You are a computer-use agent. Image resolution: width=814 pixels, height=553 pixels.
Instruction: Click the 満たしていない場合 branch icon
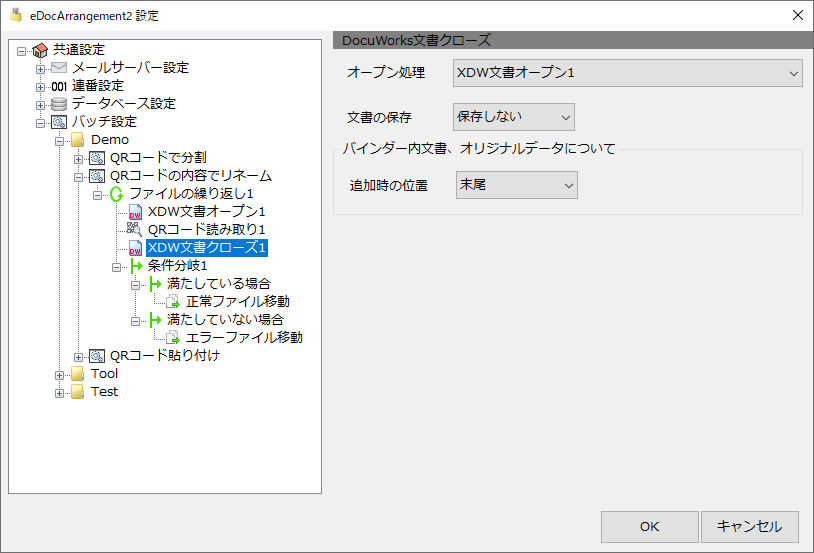tap(155, 320)
